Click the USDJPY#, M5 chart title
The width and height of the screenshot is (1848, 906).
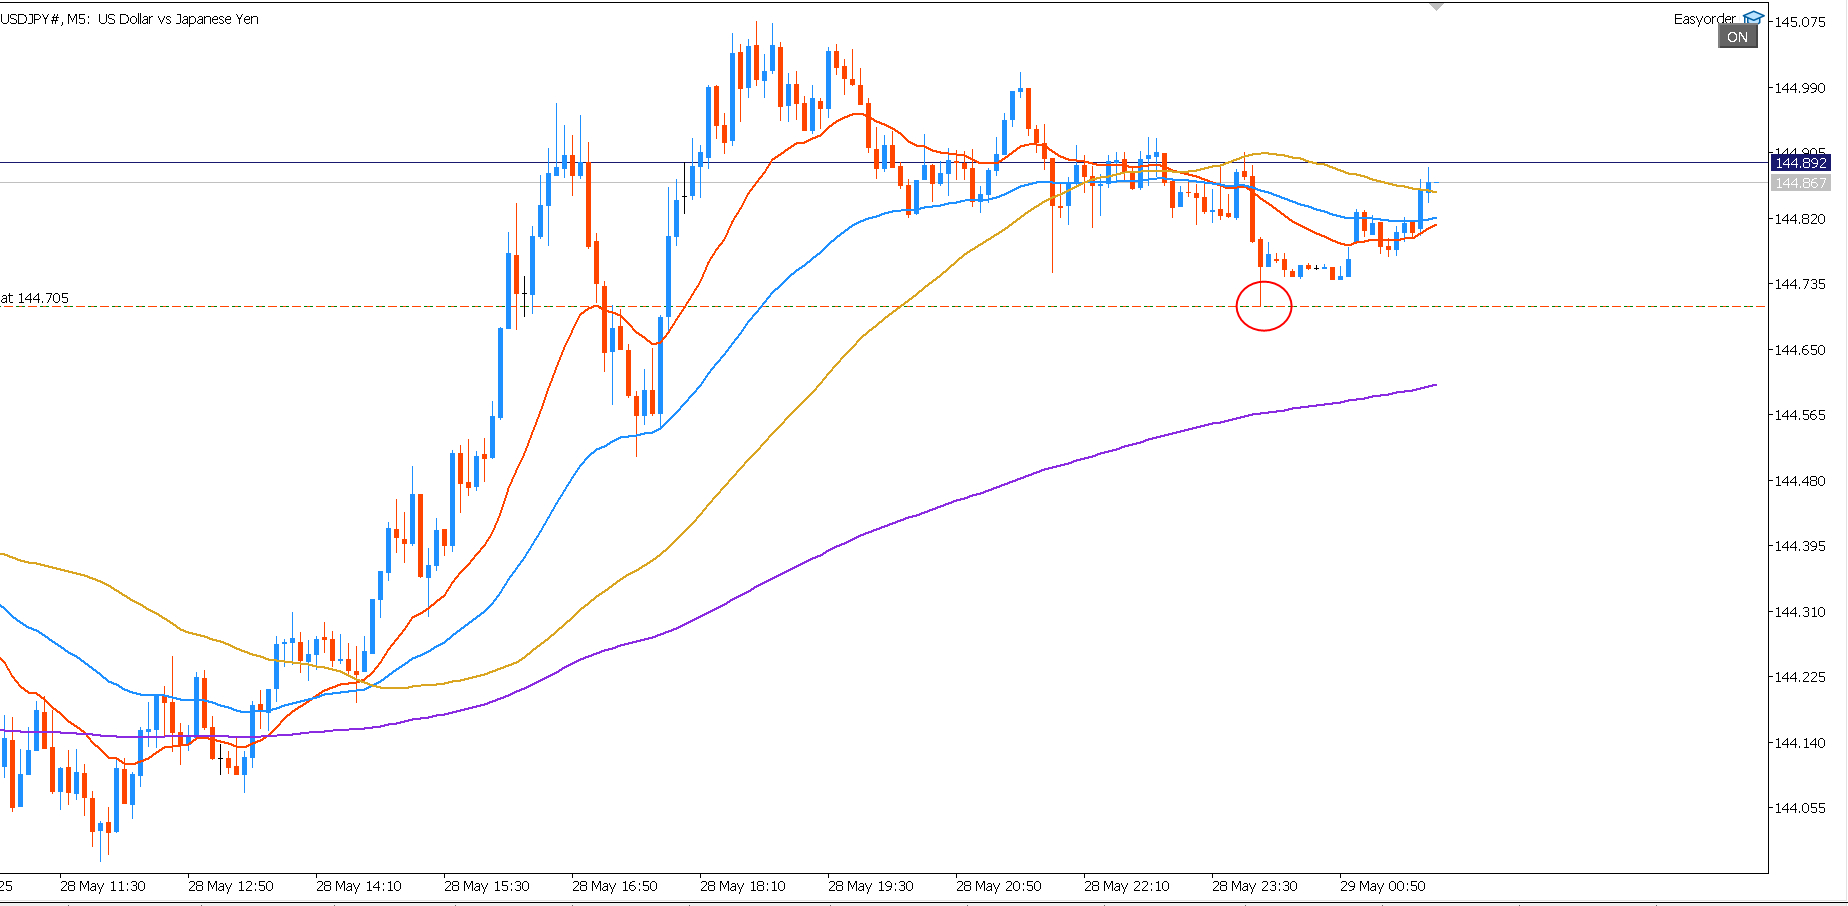[130, 19]
